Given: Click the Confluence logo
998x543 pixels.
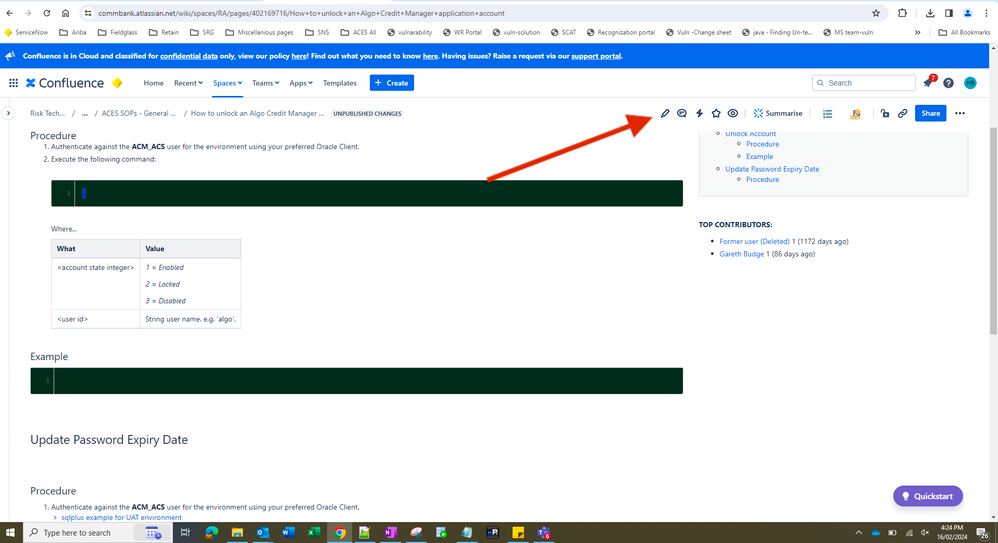Looking at the screenshot, I should (x=64, y=83).
